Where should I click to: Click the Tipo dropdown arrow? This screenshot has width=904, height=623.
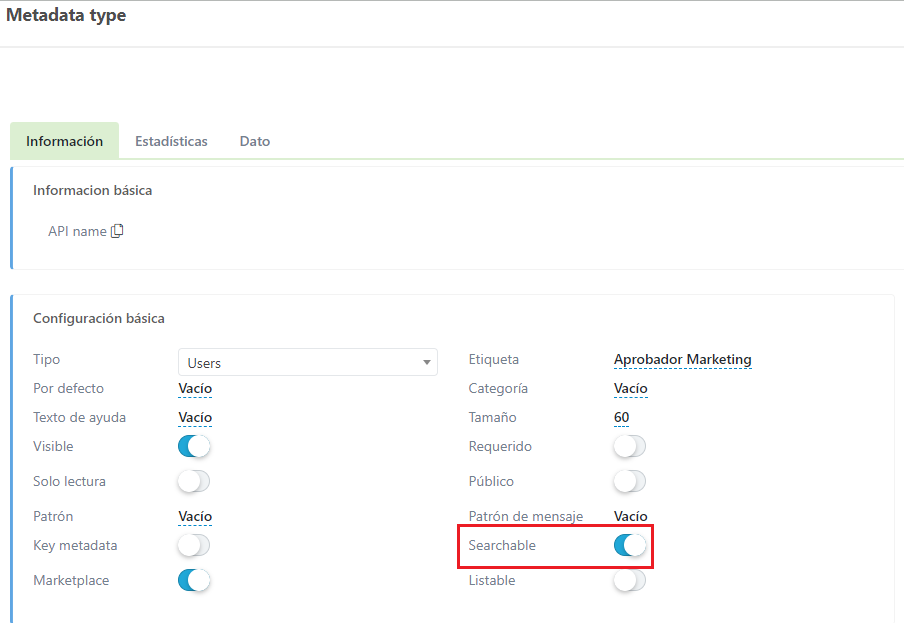click(x=427, y=362)
